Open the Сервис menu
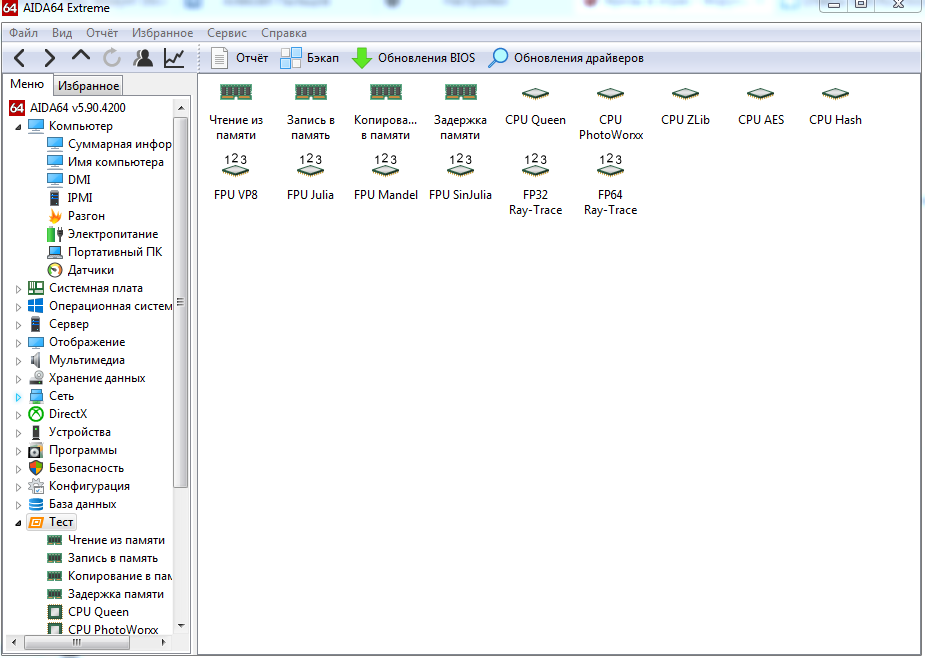This screenshot has width=925, height=658. (226, 33)
